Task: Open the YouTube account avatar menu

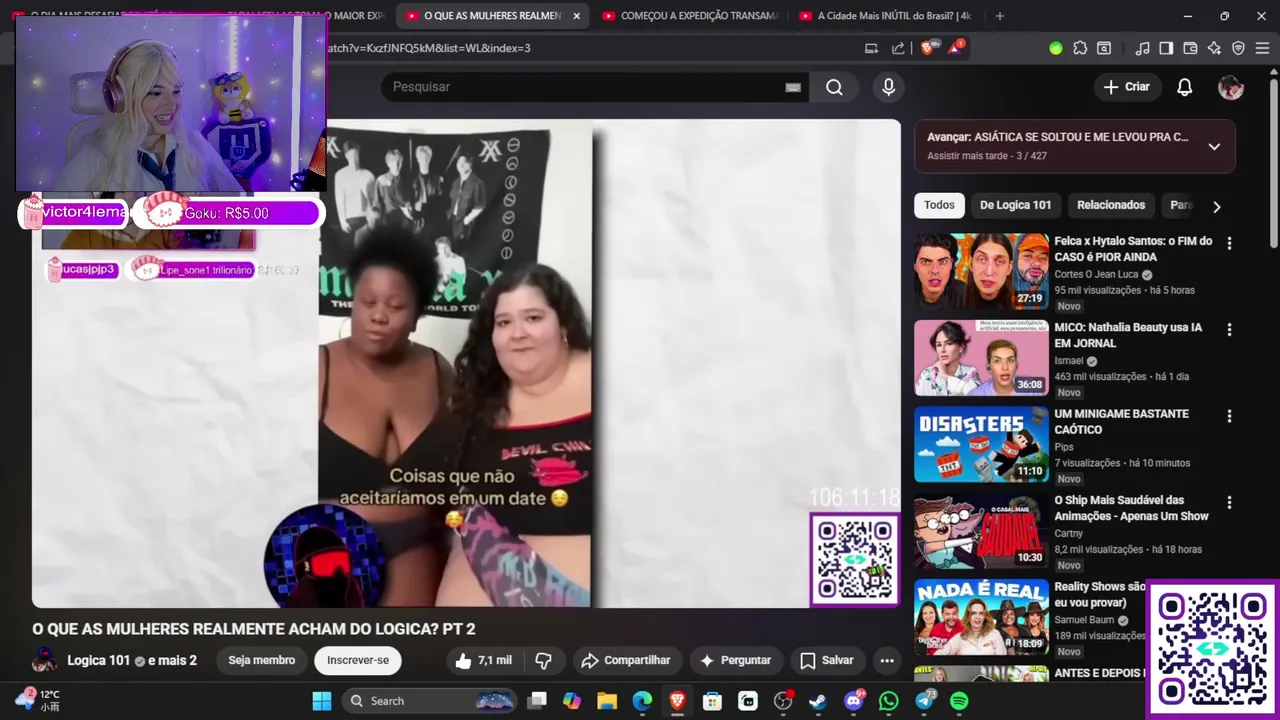Action: tap(1230, 87)
